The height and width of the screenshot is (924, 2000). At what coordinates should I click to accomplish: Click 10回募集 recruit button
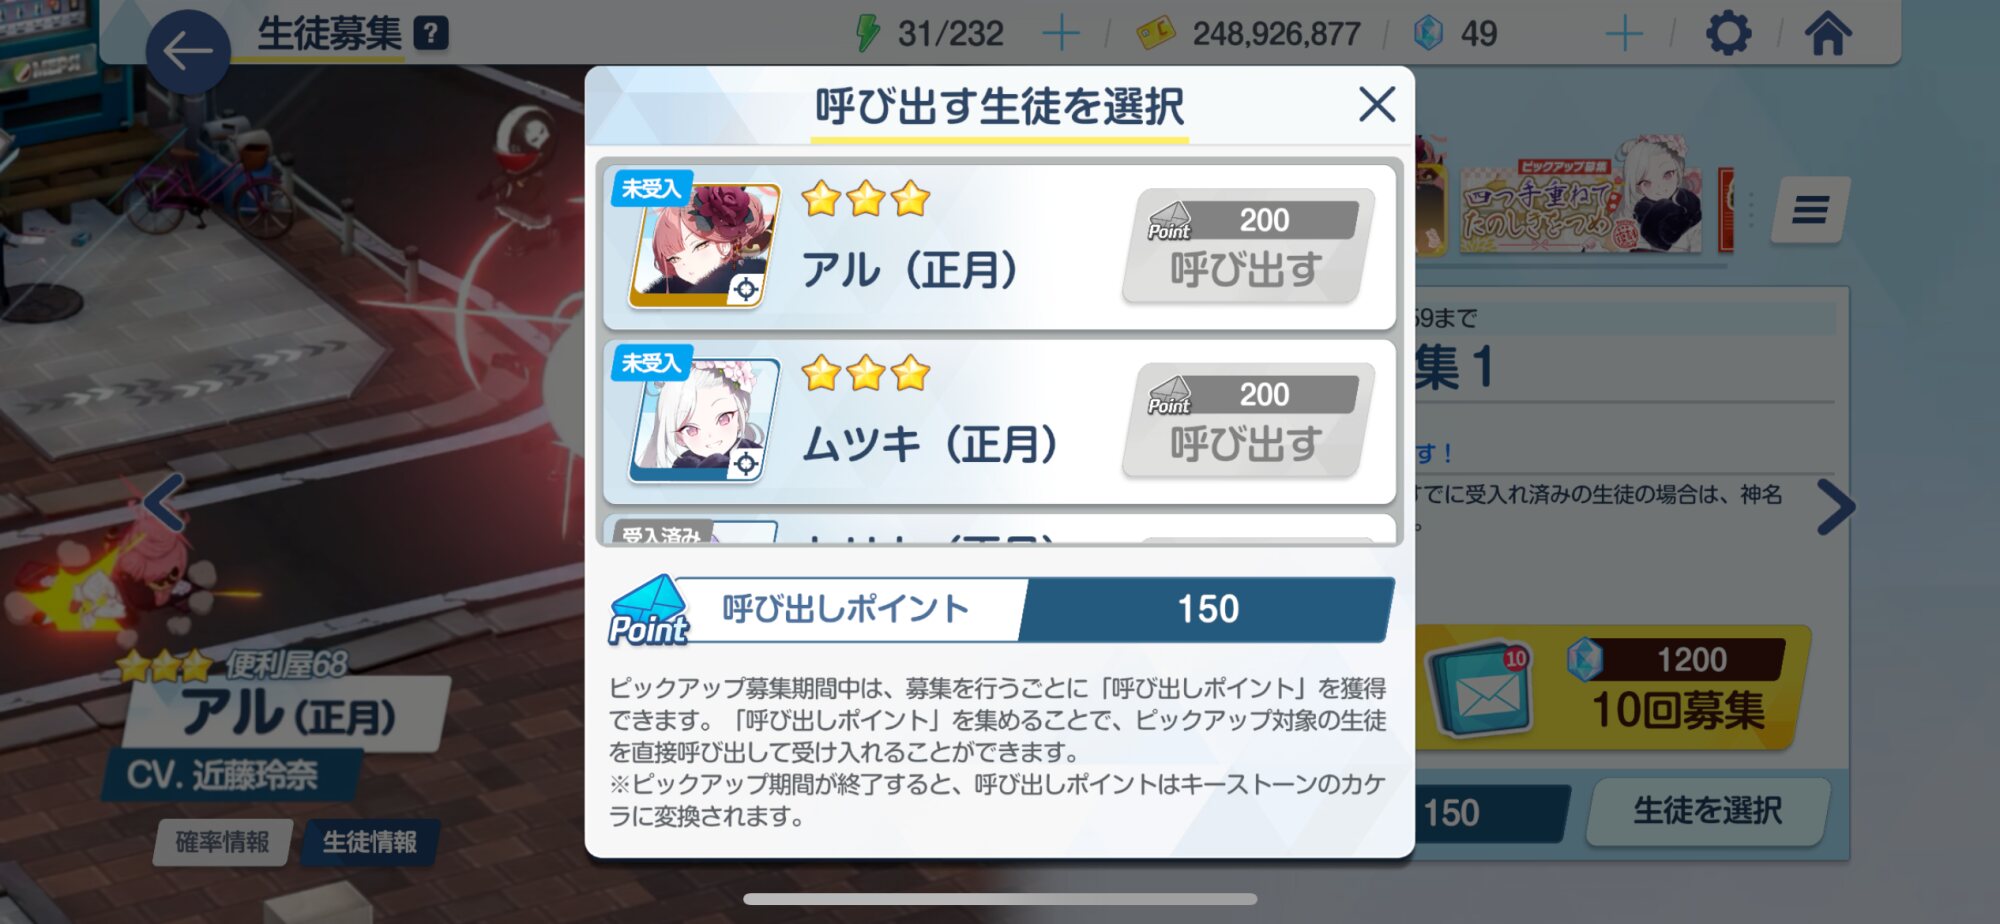coord(1612,690)
